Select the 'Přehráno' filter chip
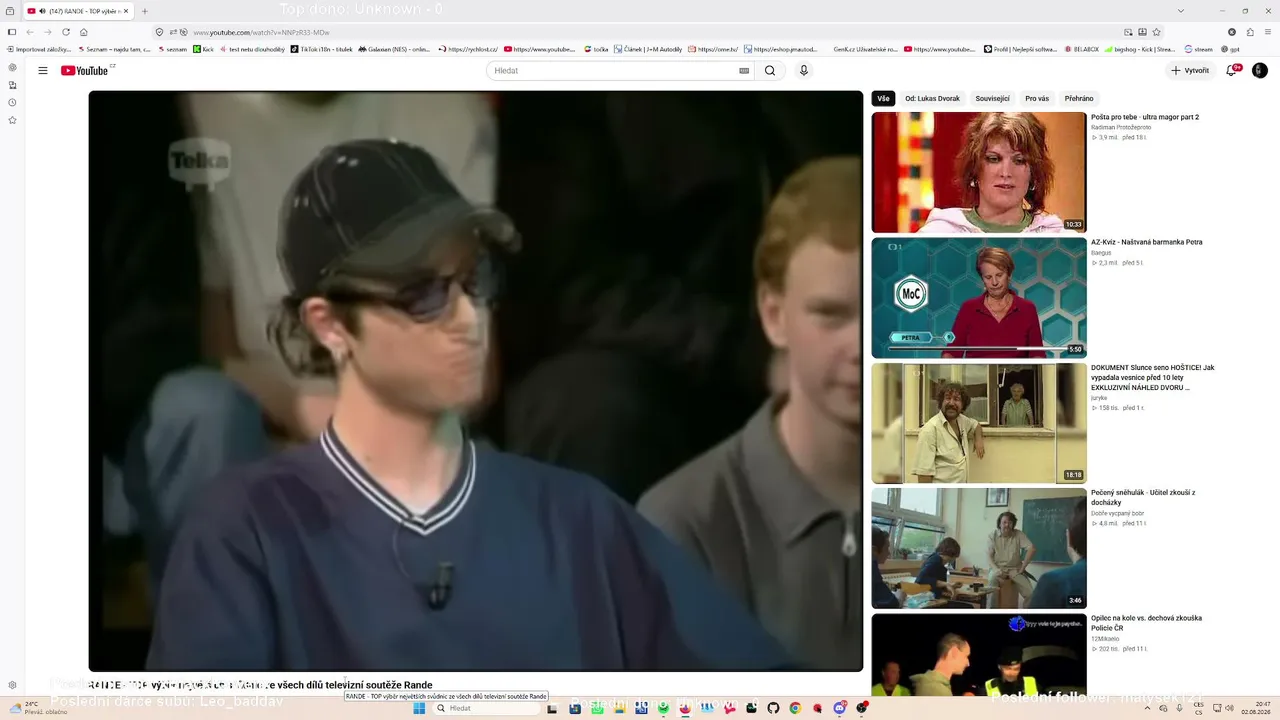The height and width of the screenshot is (720, 1280). (x=1079, y=99)
